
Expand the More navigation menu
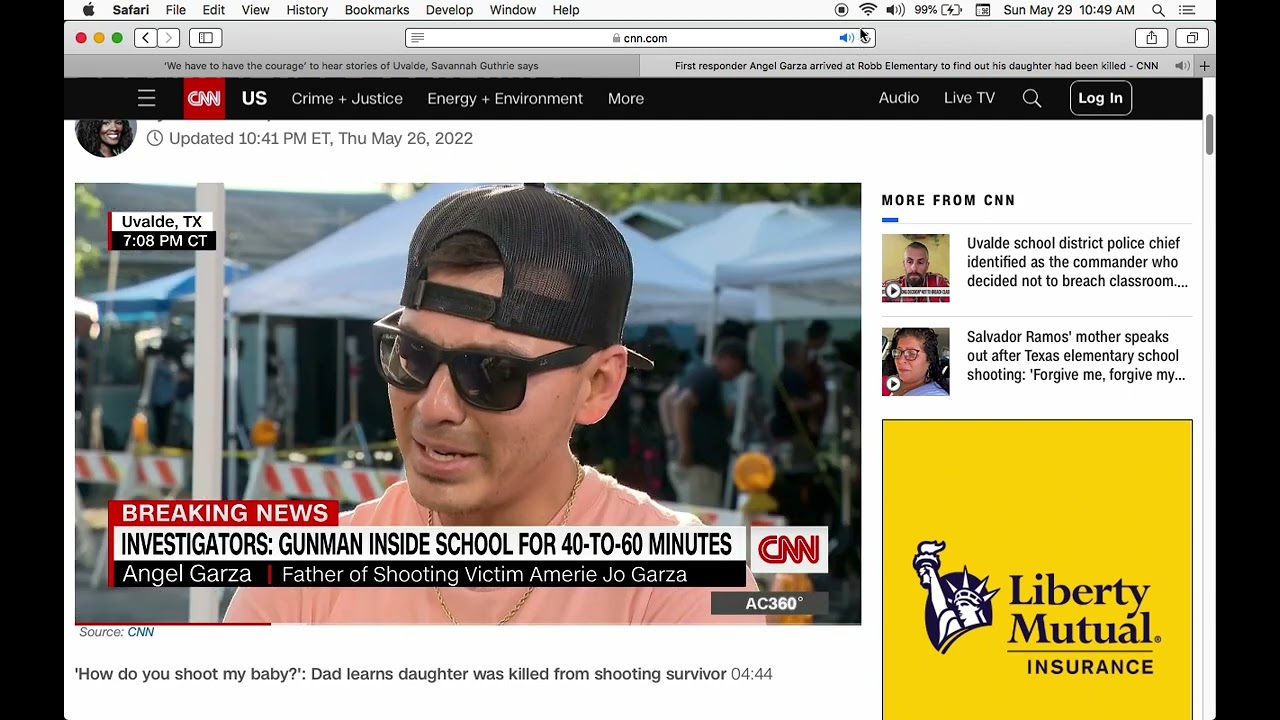[x=626, y=98]
